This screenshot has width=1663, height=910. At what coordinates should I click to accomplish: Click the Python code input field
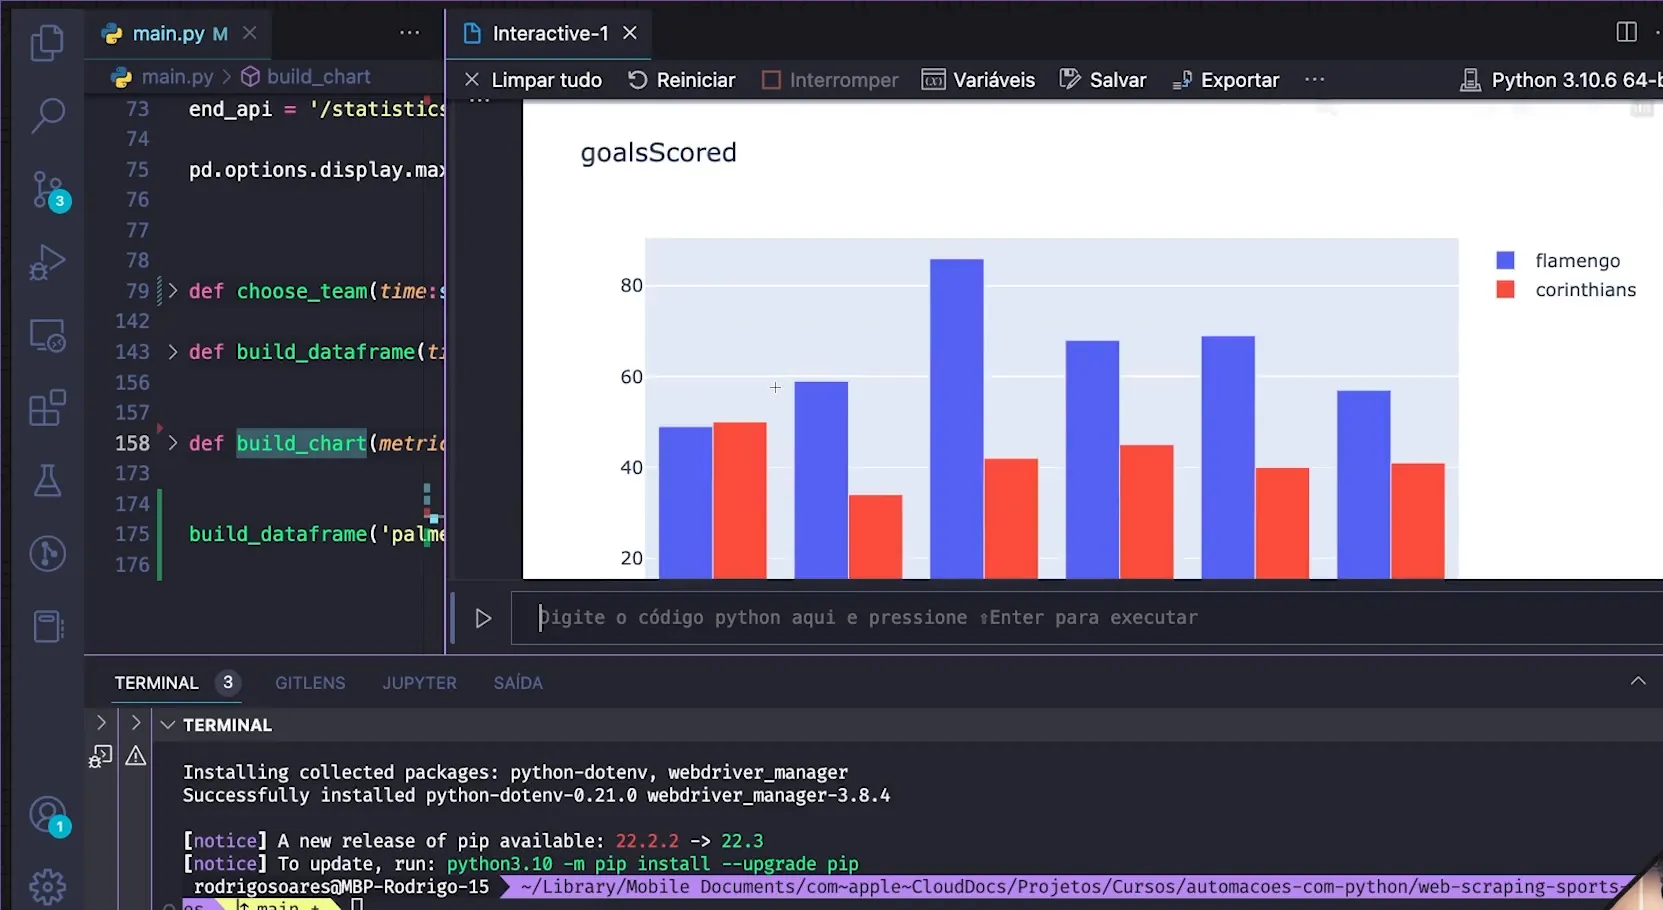pyautogui.click(x=900, y=617)
